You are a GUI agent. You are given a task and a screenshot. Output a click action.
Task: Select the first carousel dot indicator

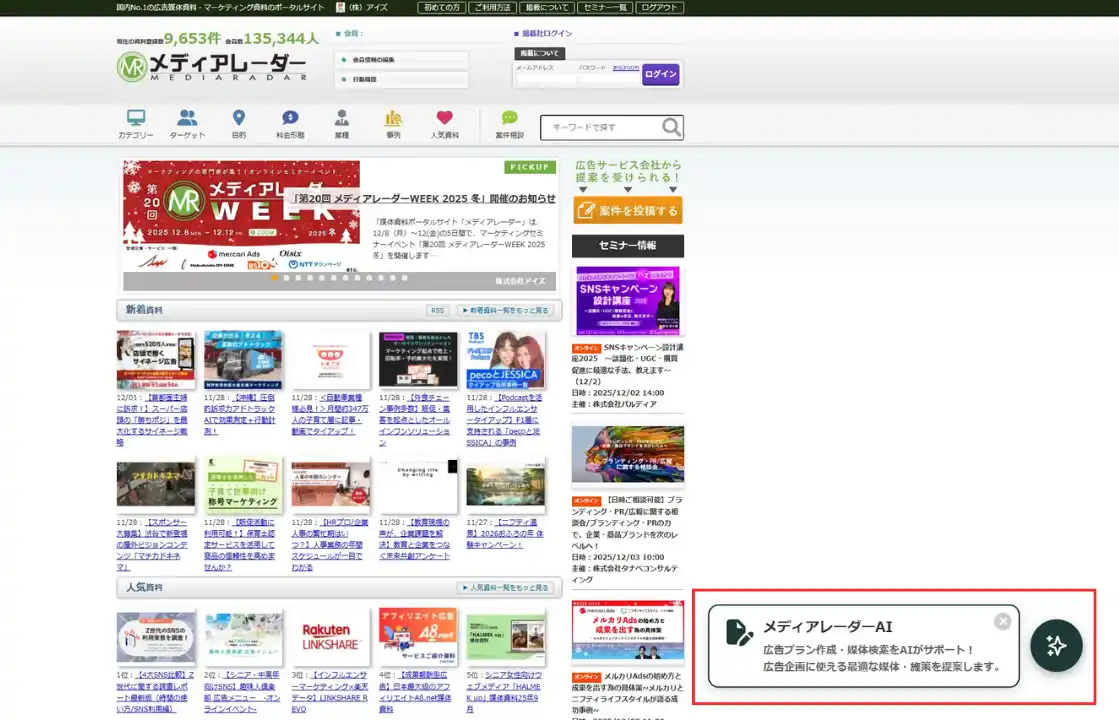tap(275, 278)
